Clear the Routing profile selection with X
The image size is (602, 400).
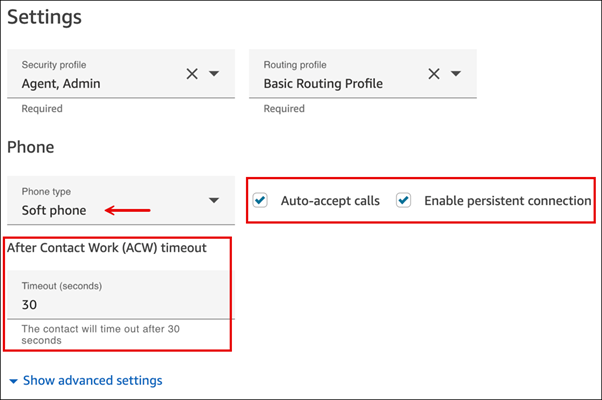434,74
